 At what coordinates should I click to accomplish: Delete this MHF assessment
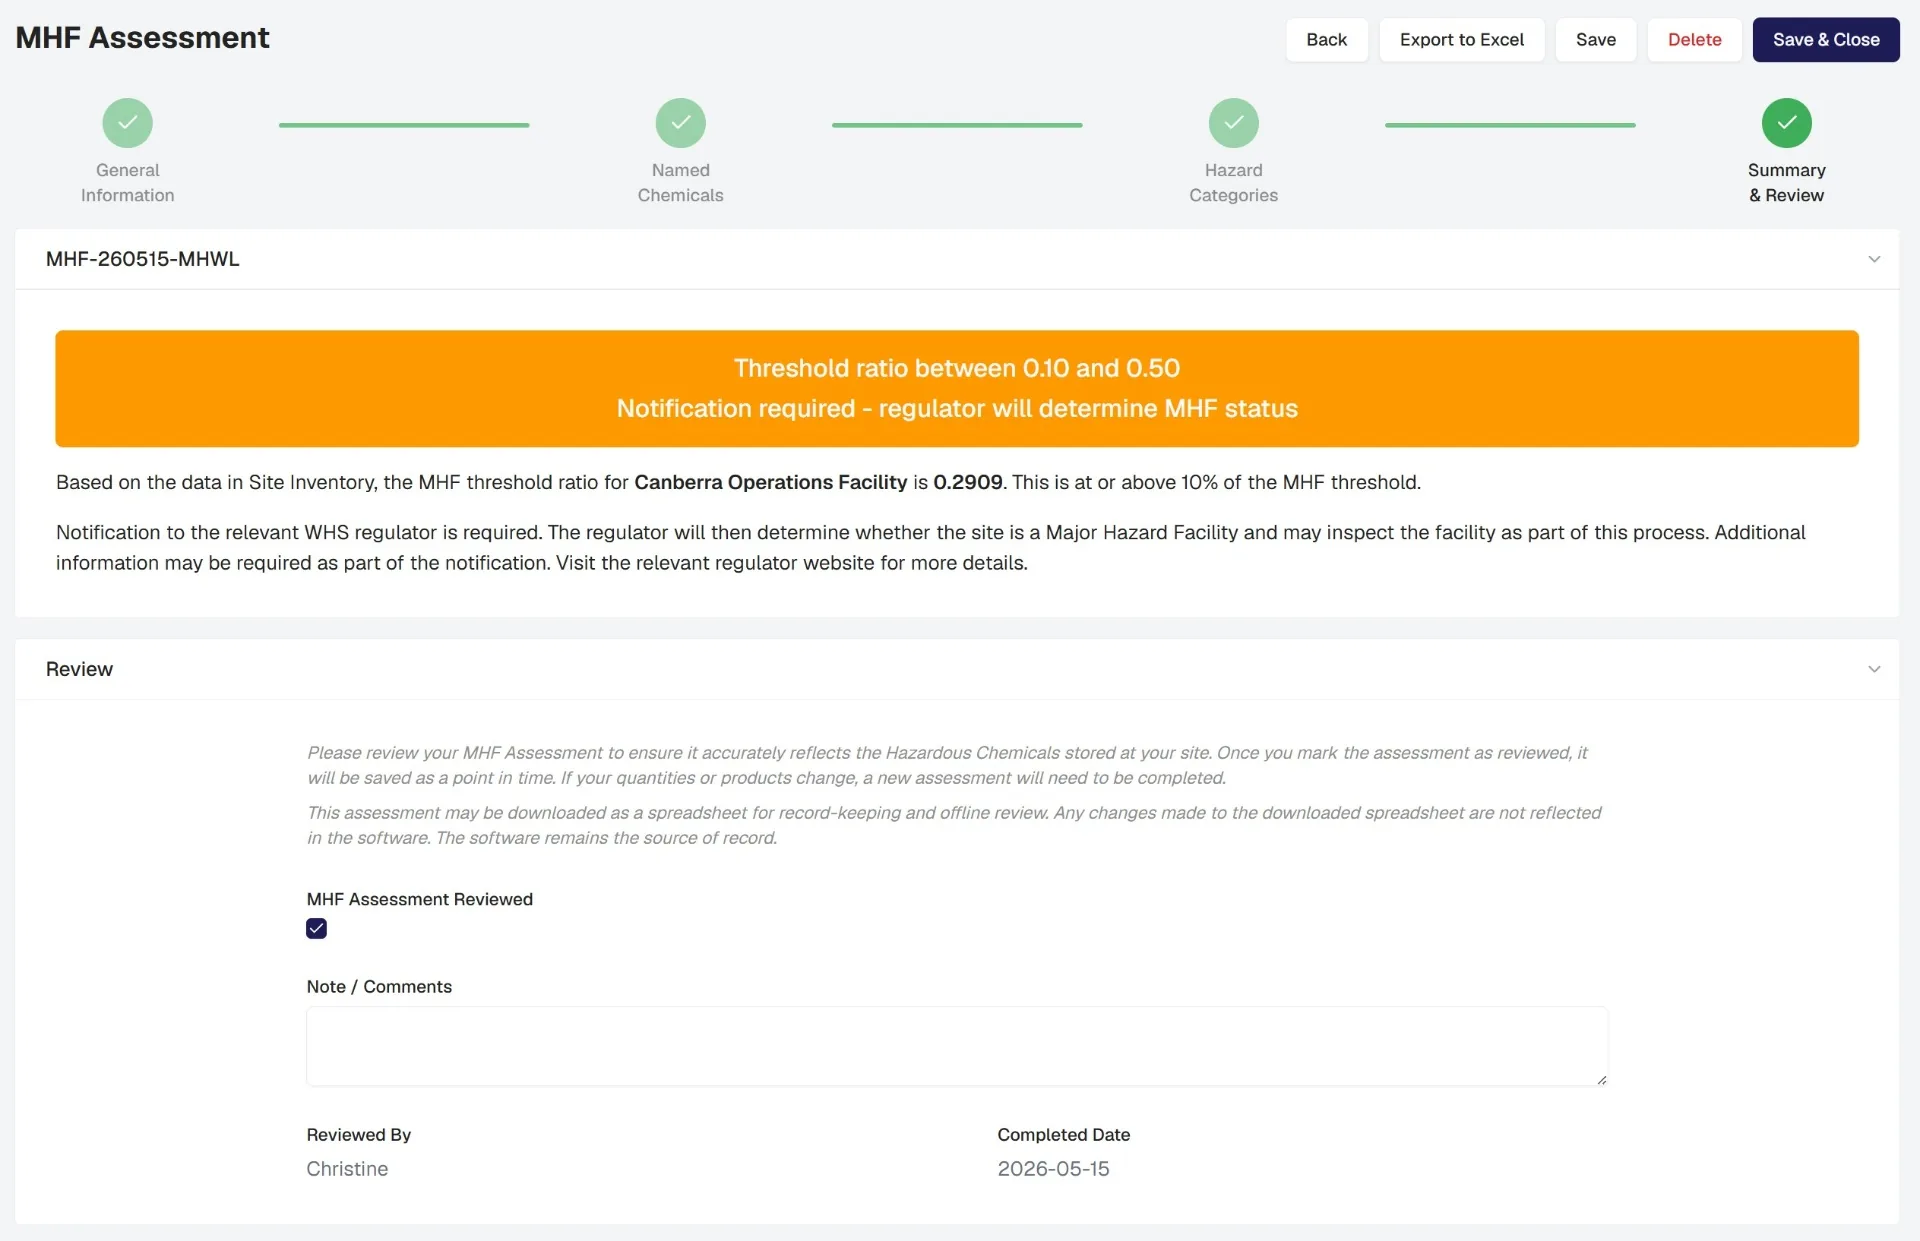[1694, 40]
